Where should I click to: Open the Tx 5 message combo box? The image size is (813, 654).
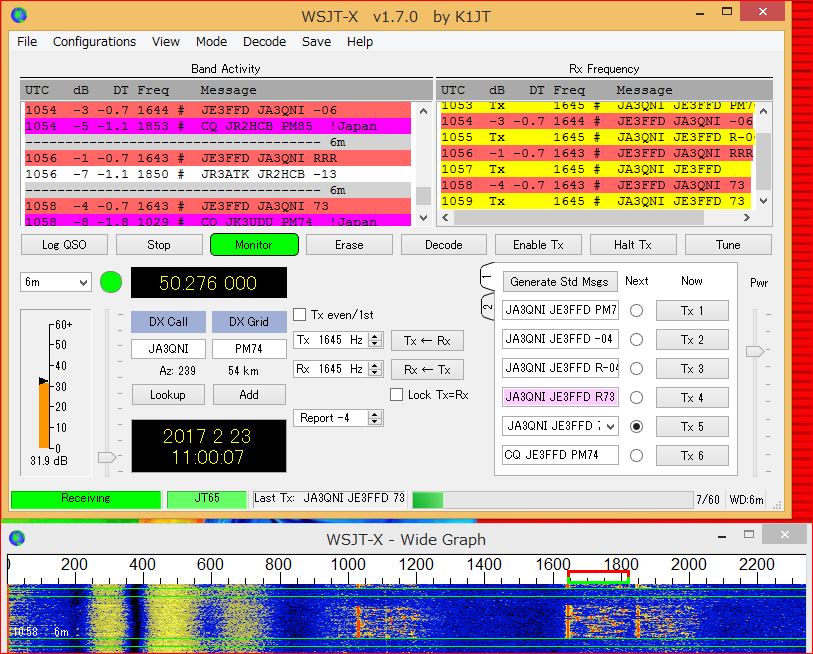click(x=560, y=426)
